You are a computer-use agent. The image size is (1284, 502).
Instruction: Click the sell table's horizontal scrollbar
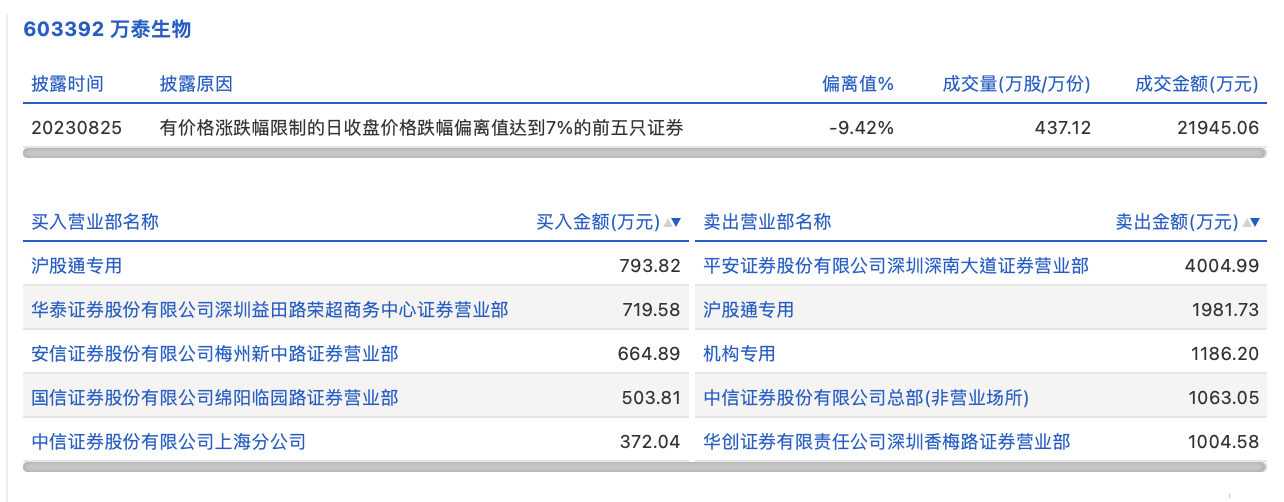coord(981,466)
